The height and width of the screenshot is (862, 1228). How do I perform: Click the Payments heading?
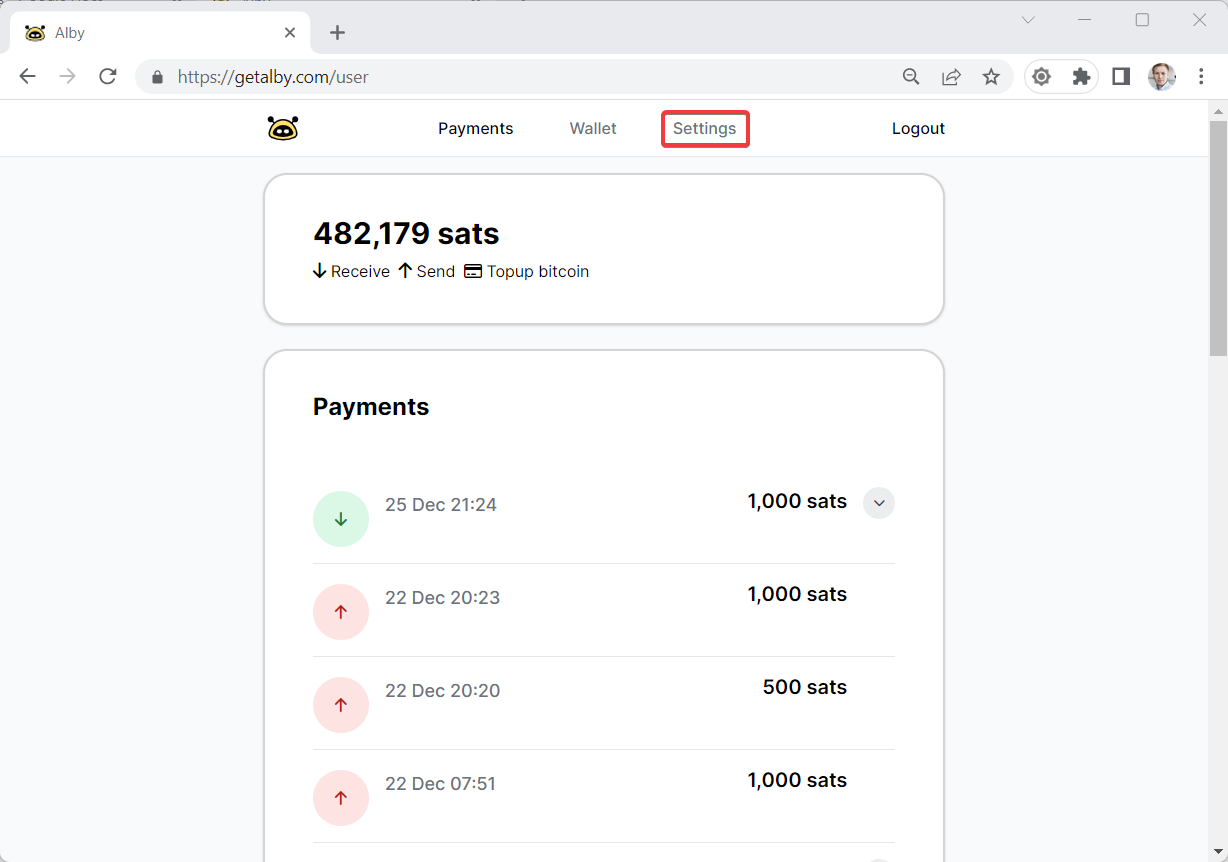pyautogui.click(x=371, y=407)
